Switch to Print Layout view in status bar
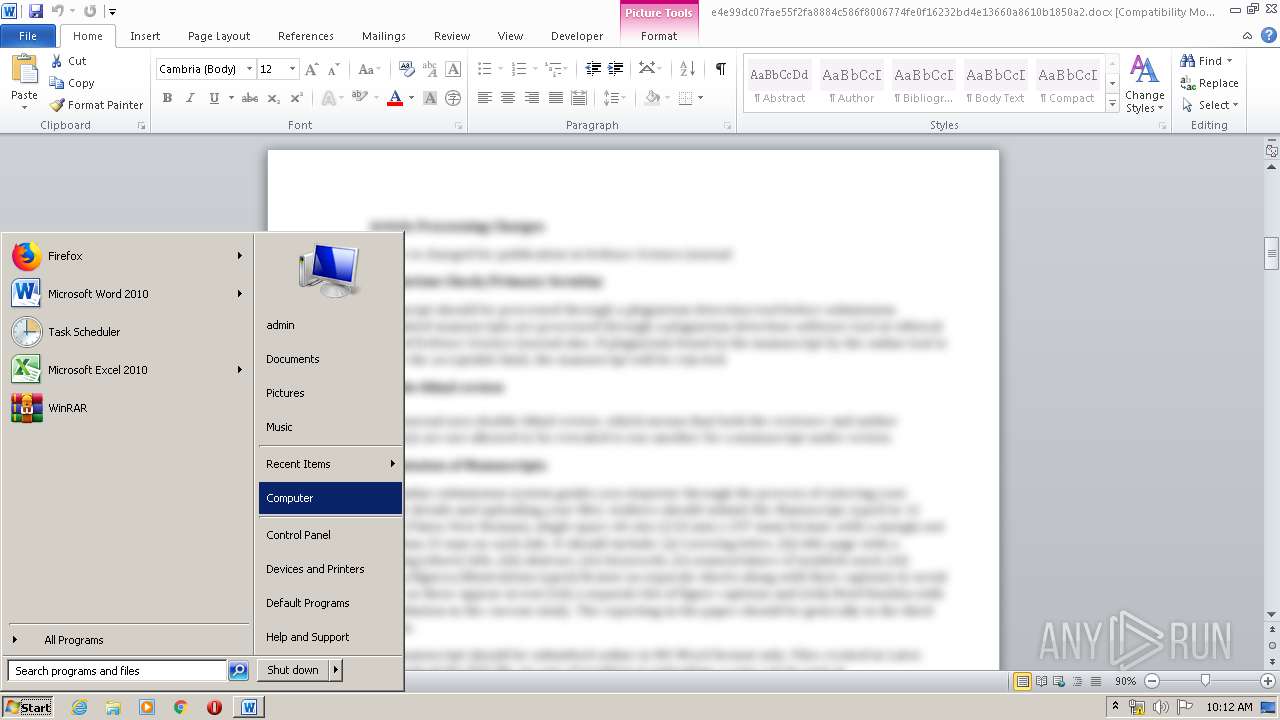 tap(1022, 681)
